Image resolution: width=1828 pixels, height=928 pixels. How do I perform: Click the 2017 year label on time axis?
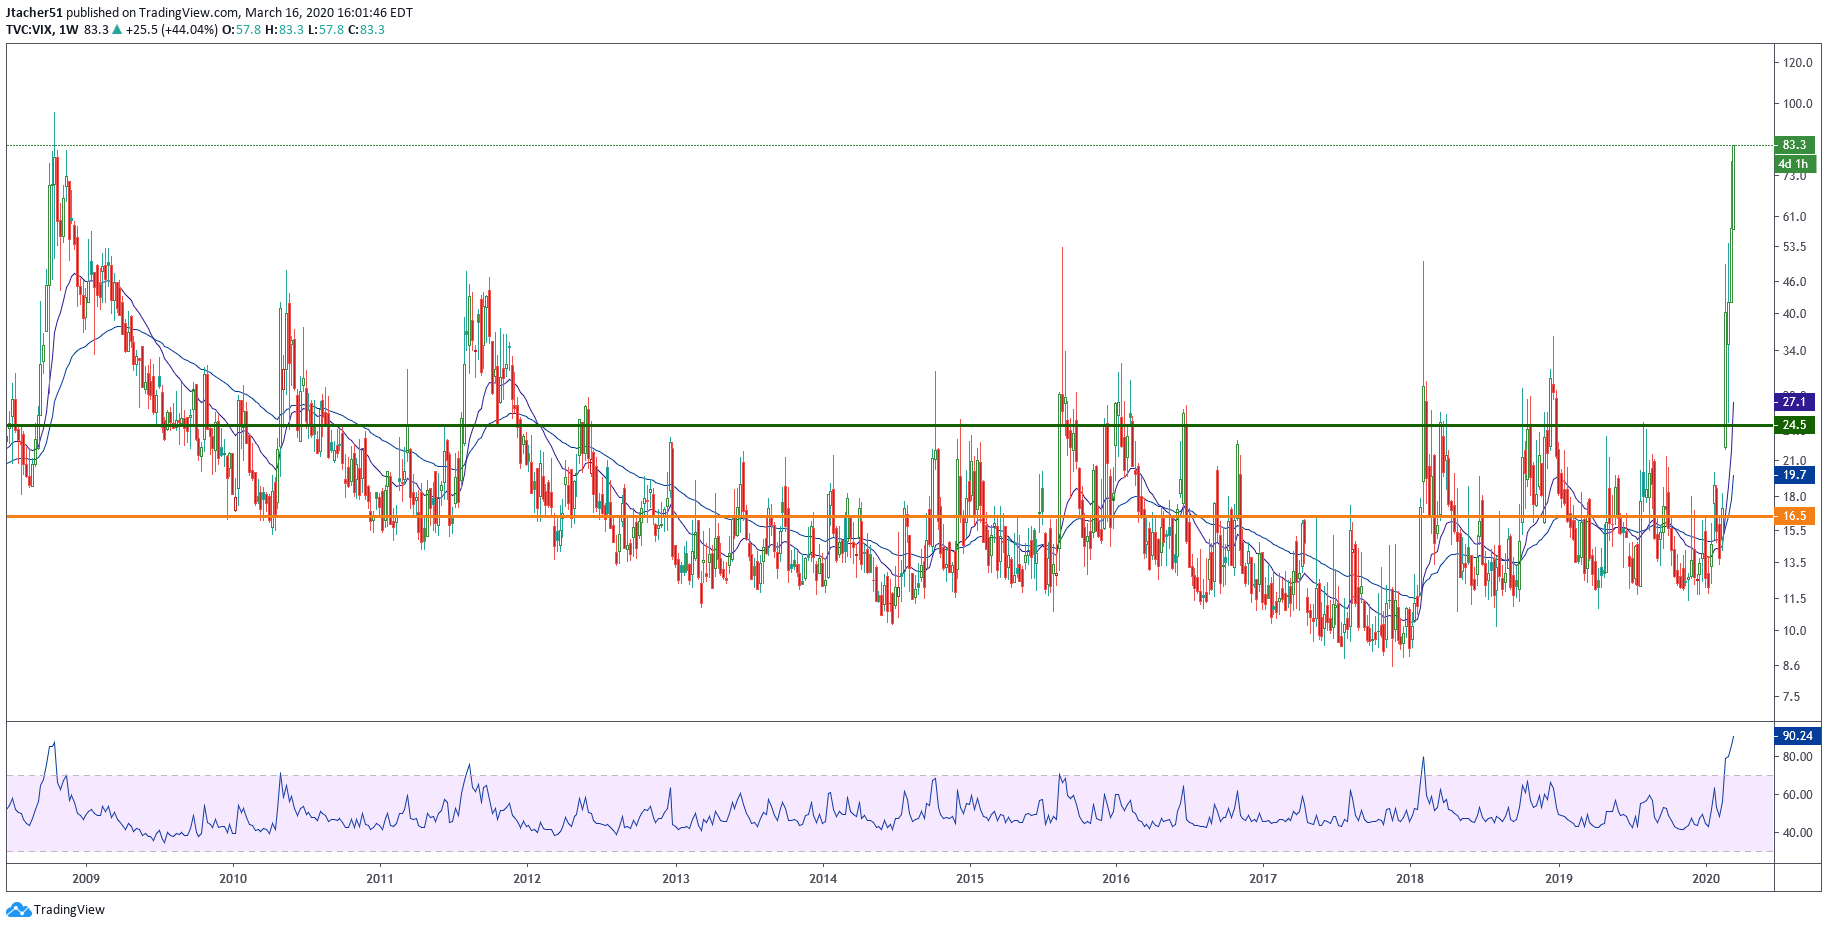coord(1263,879)
